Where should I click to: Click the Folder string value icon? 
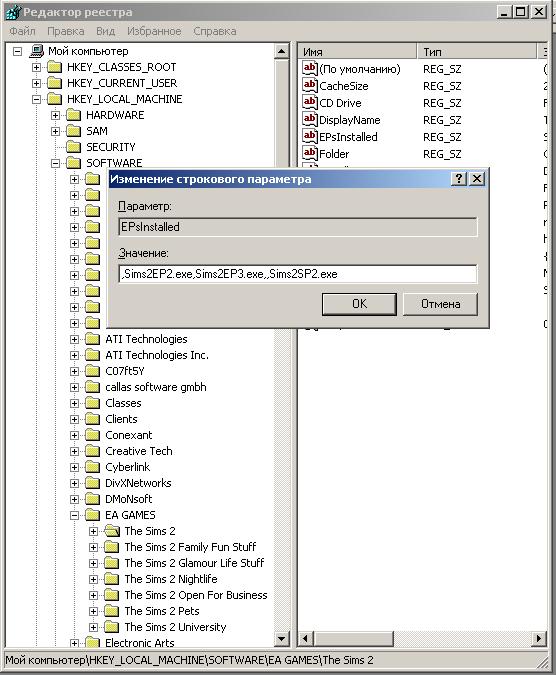(310, 153)
